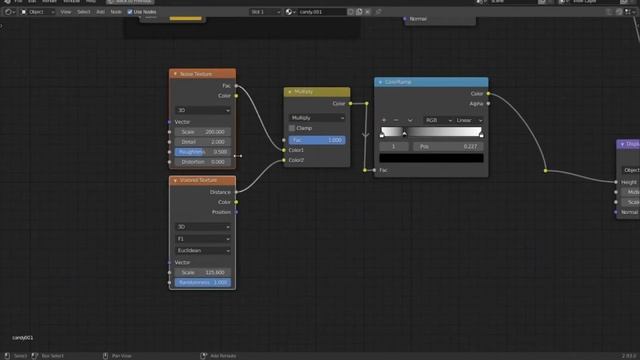Collapse the ColorRamp node
640x360 pixels.
[x=380, y=82]
